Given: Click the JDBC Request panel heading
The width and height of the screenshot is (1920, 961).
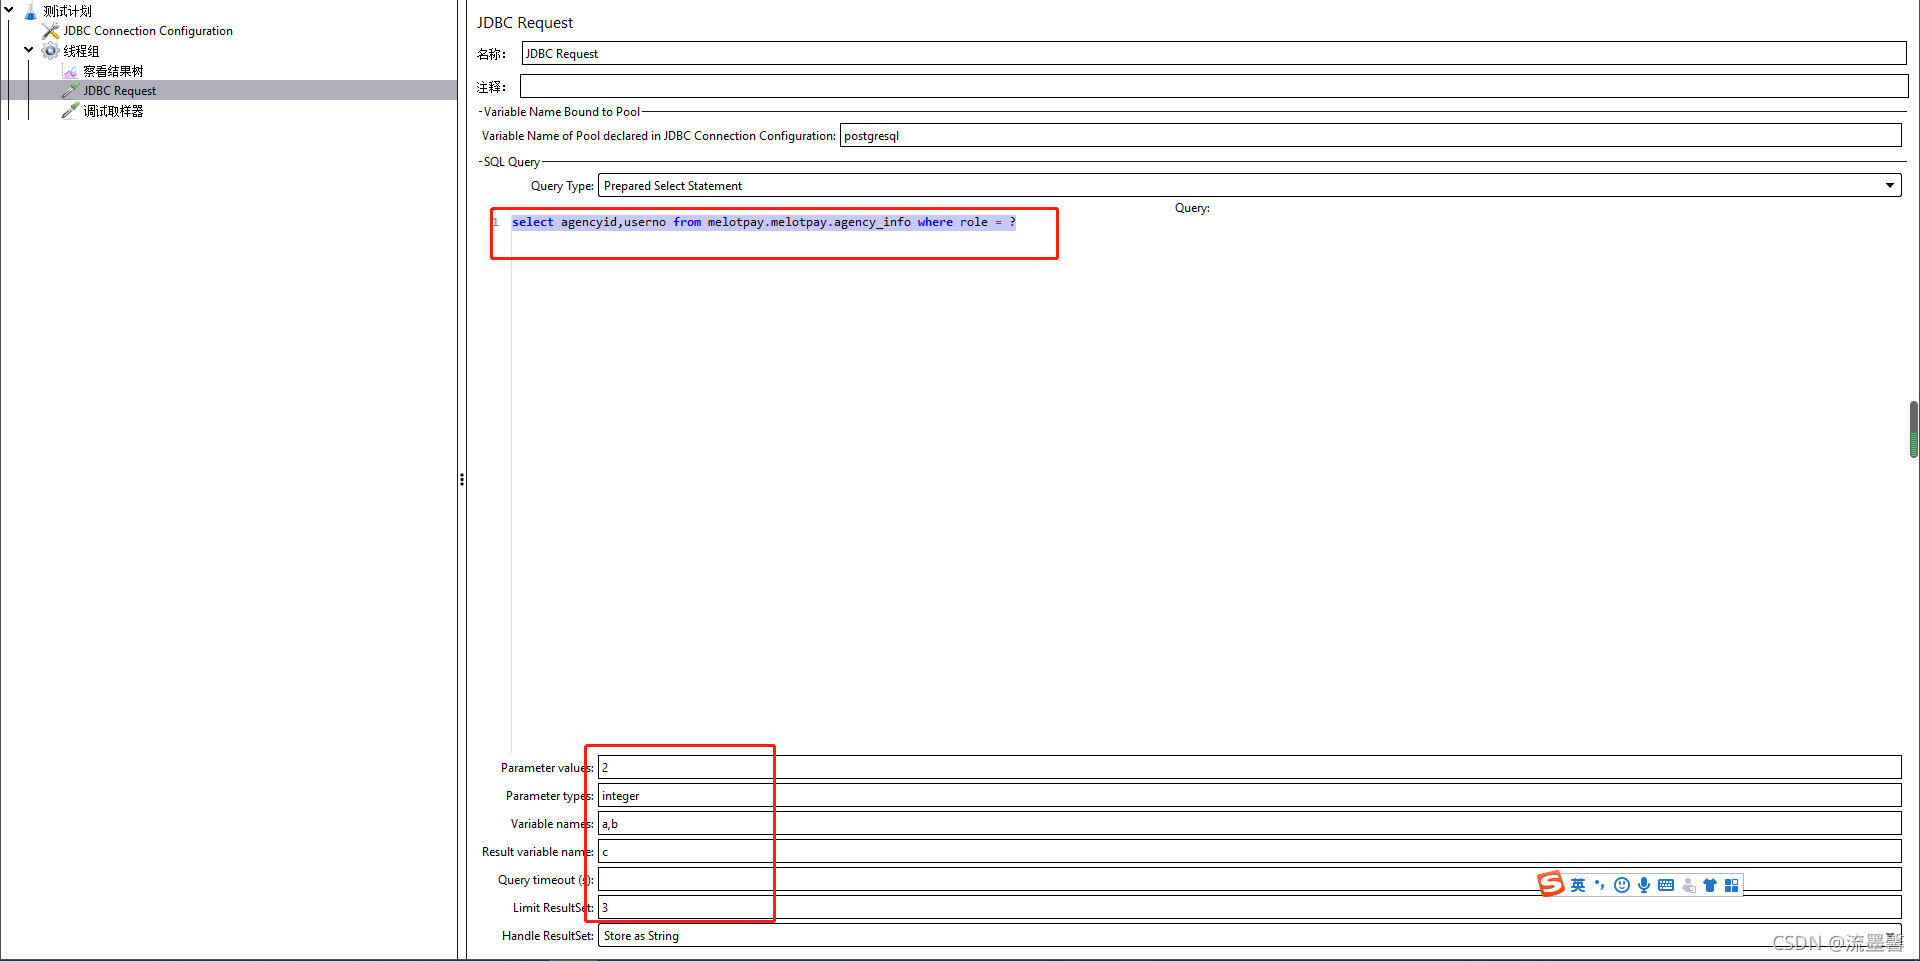Looking at the screenshot, I should pyautogui.click(x=525, y=22).
